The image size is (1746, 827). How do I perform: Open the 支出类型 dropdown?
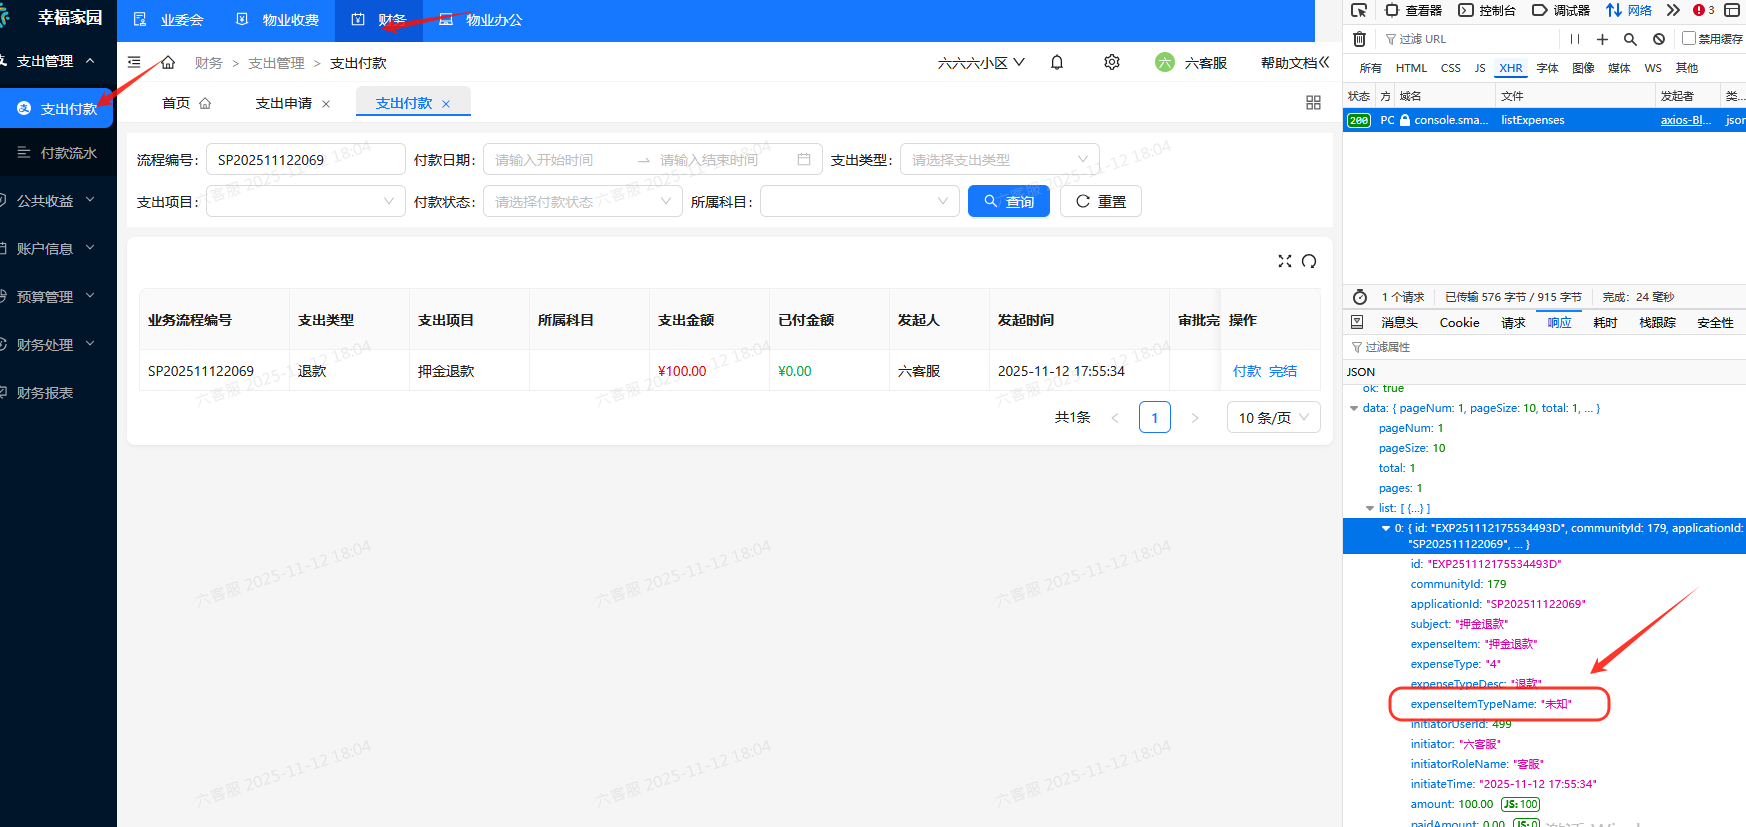[999, 160]
